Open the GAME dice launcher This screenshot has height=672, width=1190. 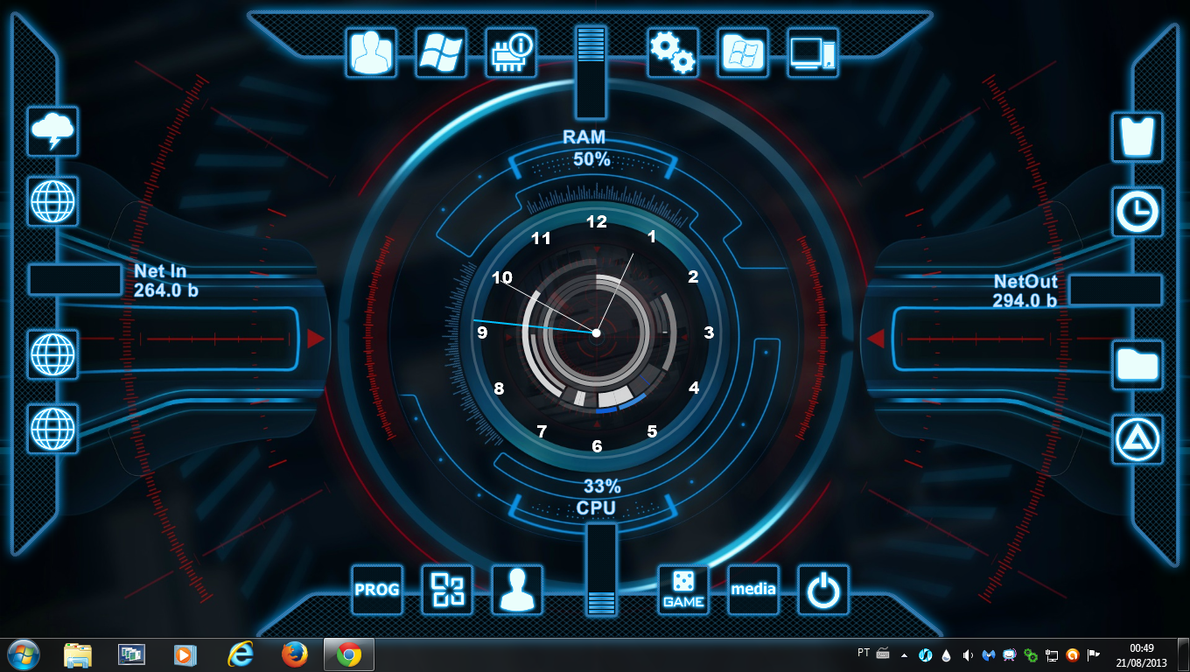pos(683,589)
